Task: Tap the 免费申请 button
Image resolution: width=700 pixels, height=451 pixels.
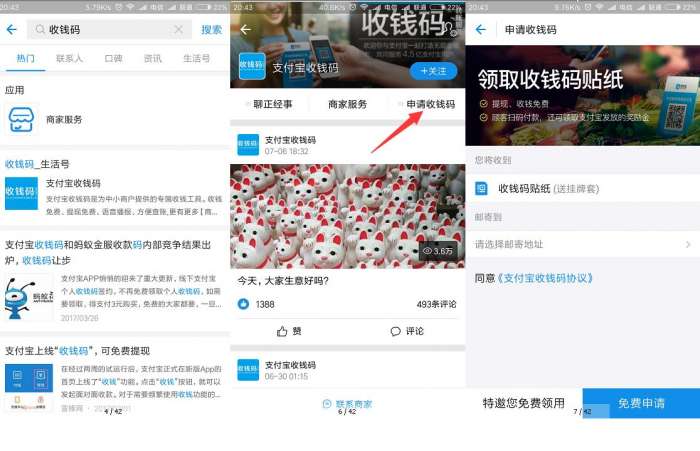Action: point(641,403)
